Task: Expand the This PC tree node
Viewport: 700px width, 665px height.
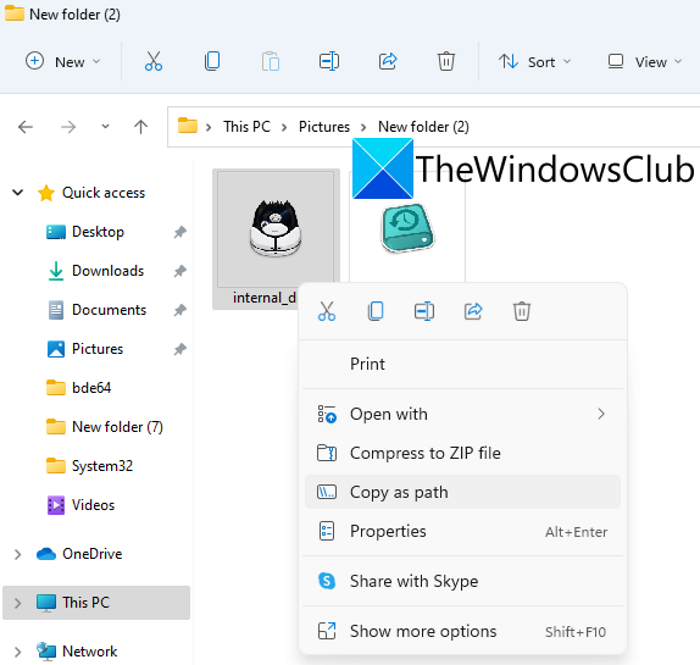Action: pos(17,603)
